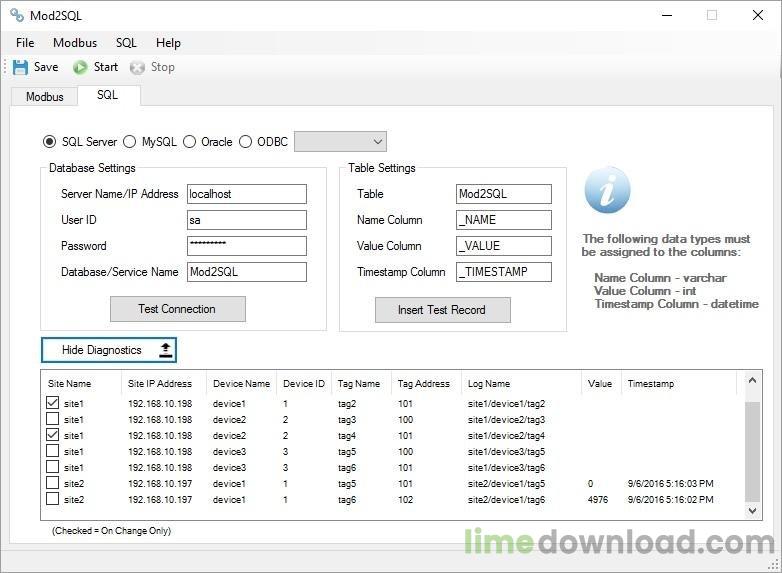The image size is (782, 573).
Task: Select the Oracle radio button
Action: (189, 142)
